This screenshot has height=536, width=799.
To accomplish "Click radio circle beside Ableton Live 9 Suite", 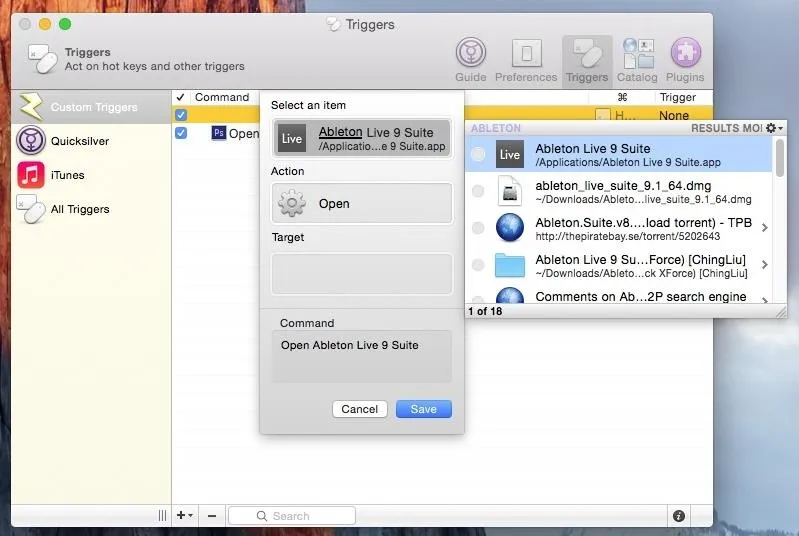I will 478,154.
